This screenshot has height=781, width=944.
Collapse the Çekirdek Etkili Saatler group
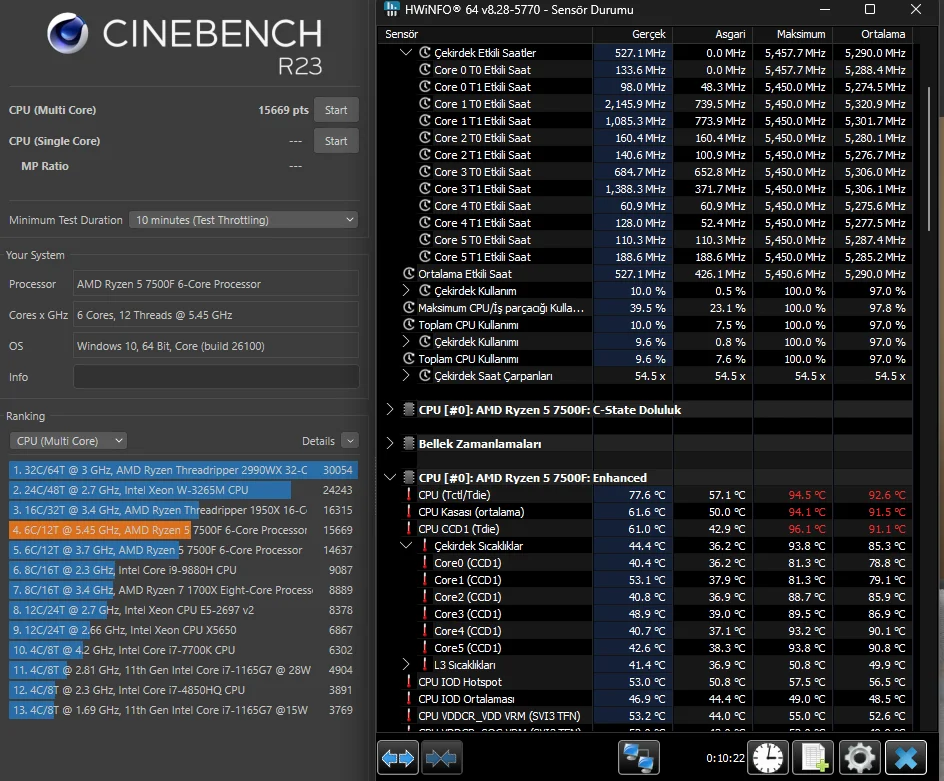tap(406, 52)
